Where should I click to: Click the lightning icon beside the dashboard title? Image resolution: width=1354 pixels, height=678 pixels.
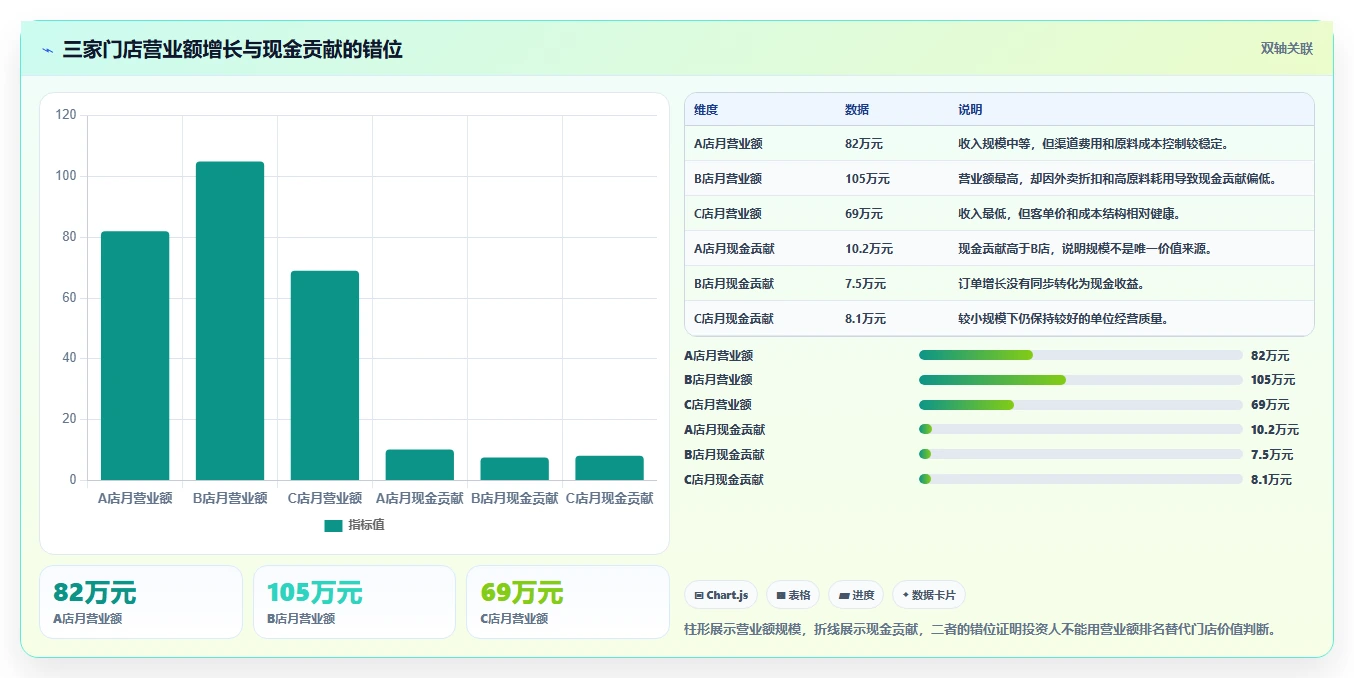[48, 50]
